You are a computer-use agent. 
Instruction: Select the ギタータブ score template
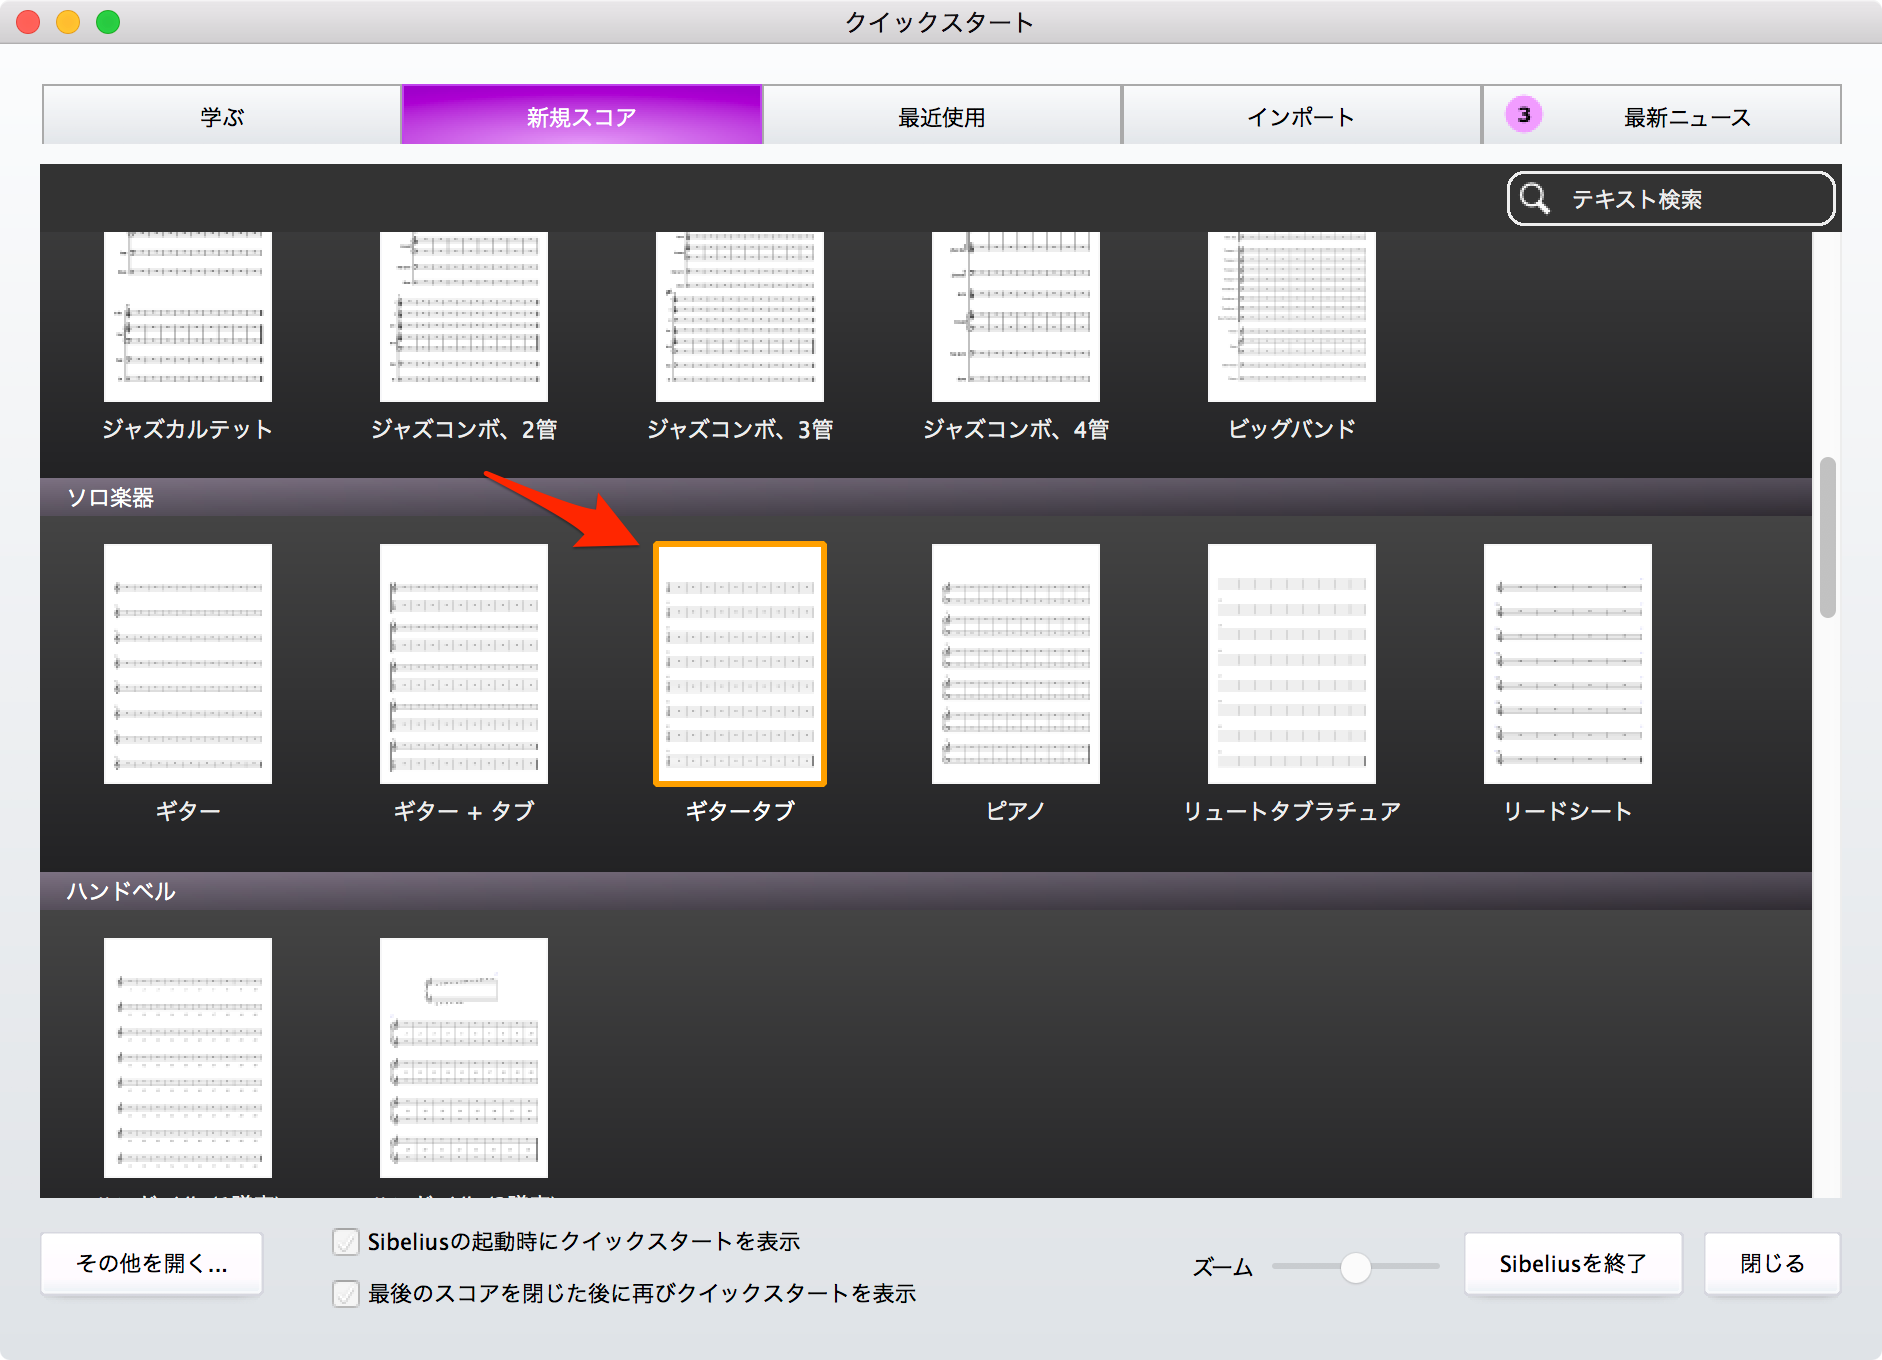click(x=740, y=664)
